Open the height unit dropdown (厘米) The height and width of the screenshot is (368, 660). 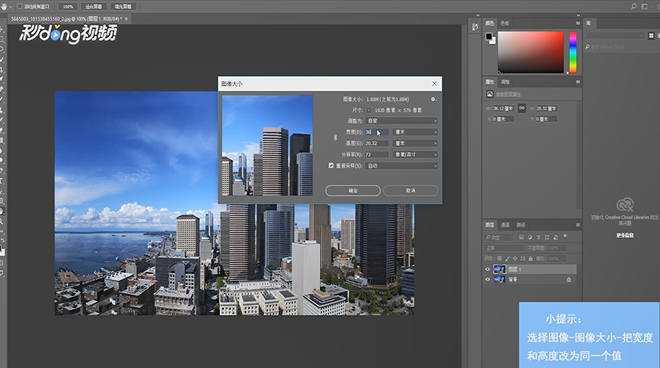[415, 143]
